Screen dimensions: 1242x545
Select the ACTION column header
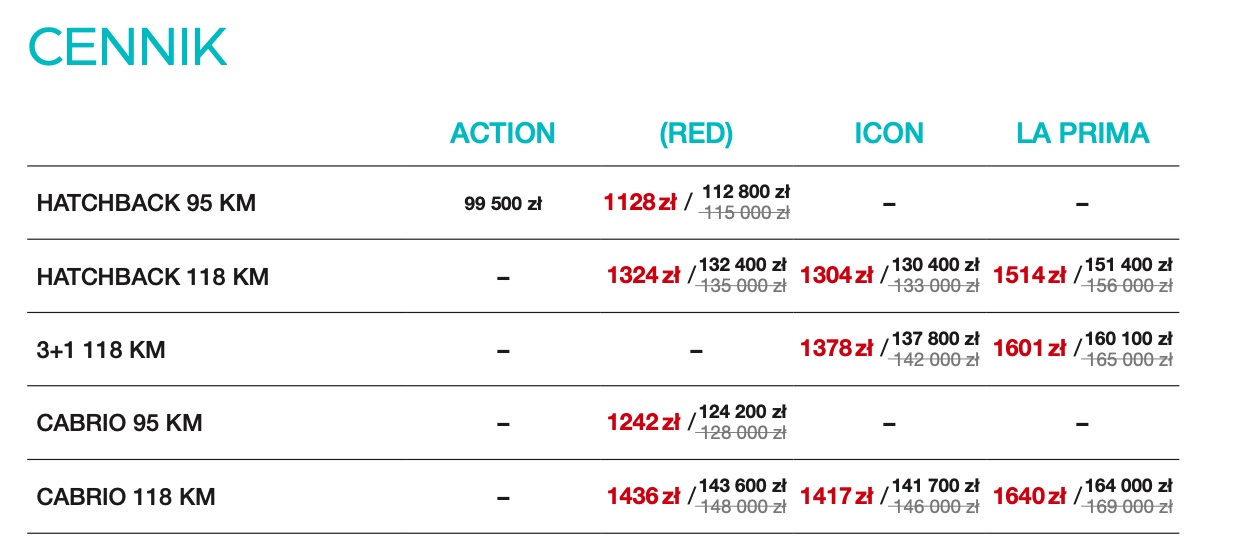point(502,133)
